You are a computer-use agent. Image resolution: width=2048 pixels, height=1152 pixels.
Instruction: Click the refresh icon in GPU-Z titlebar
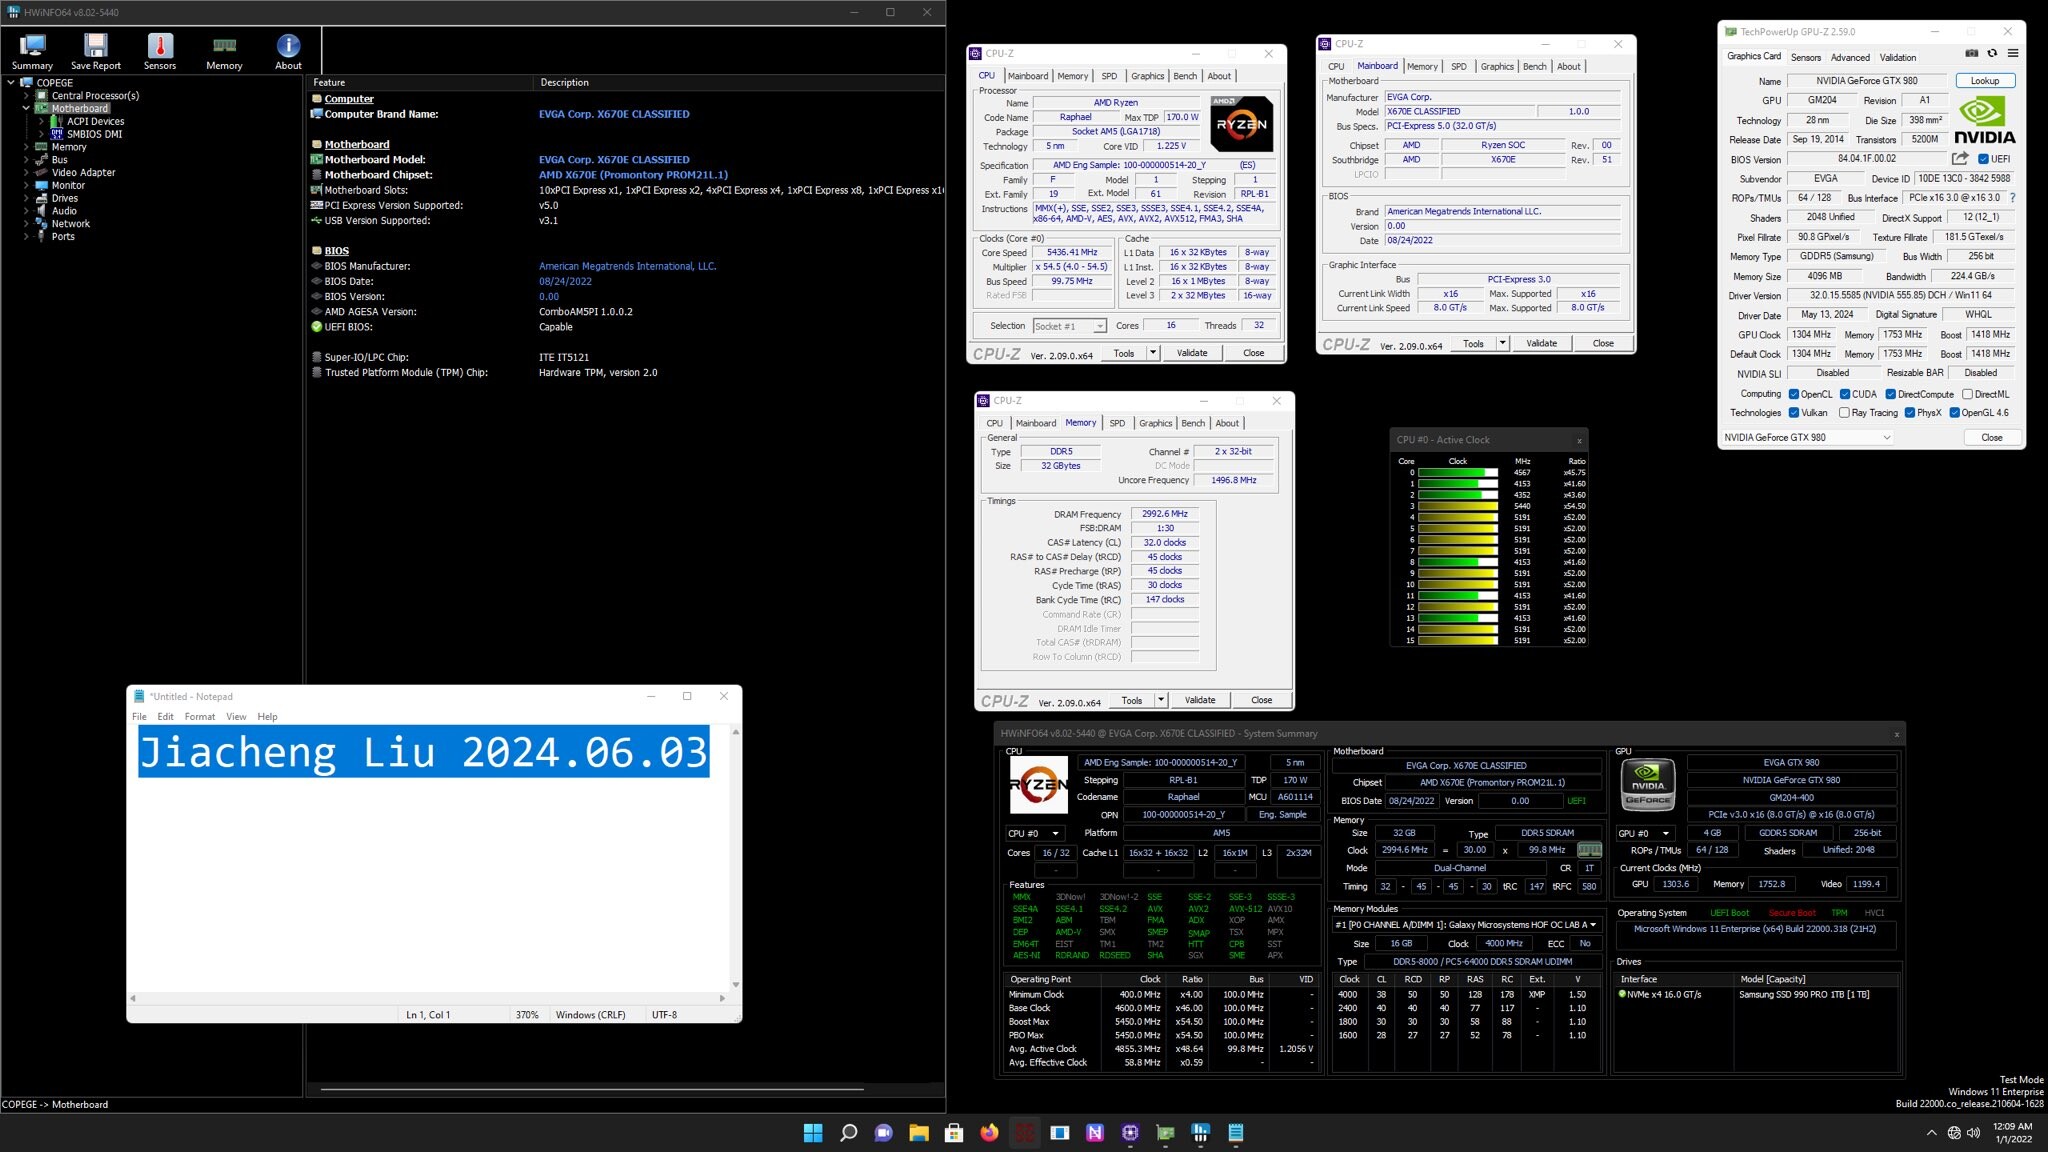1994,53
